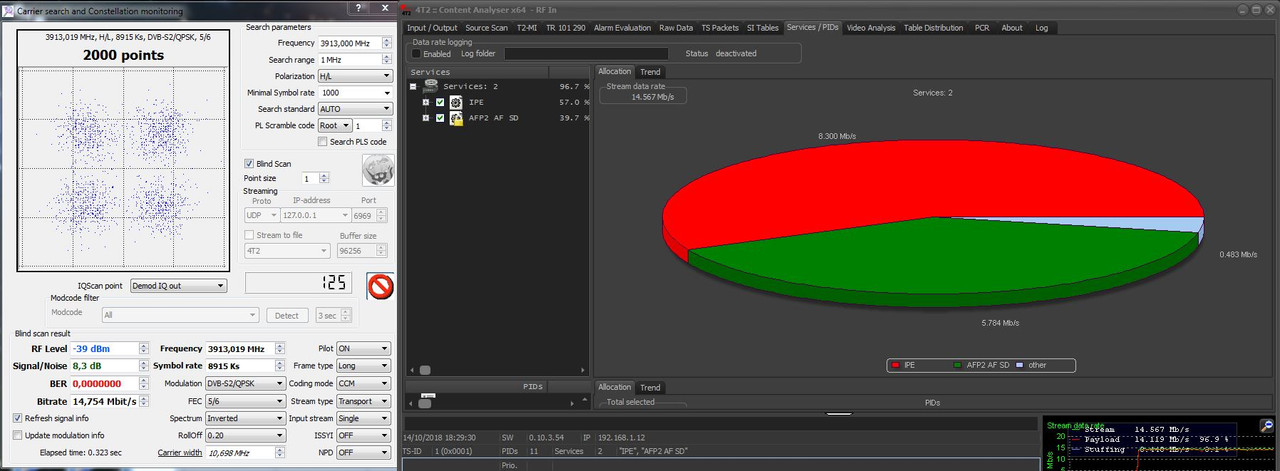
Task: Click the AFP2 AF SD service lock icon
Action: point(455,118)
